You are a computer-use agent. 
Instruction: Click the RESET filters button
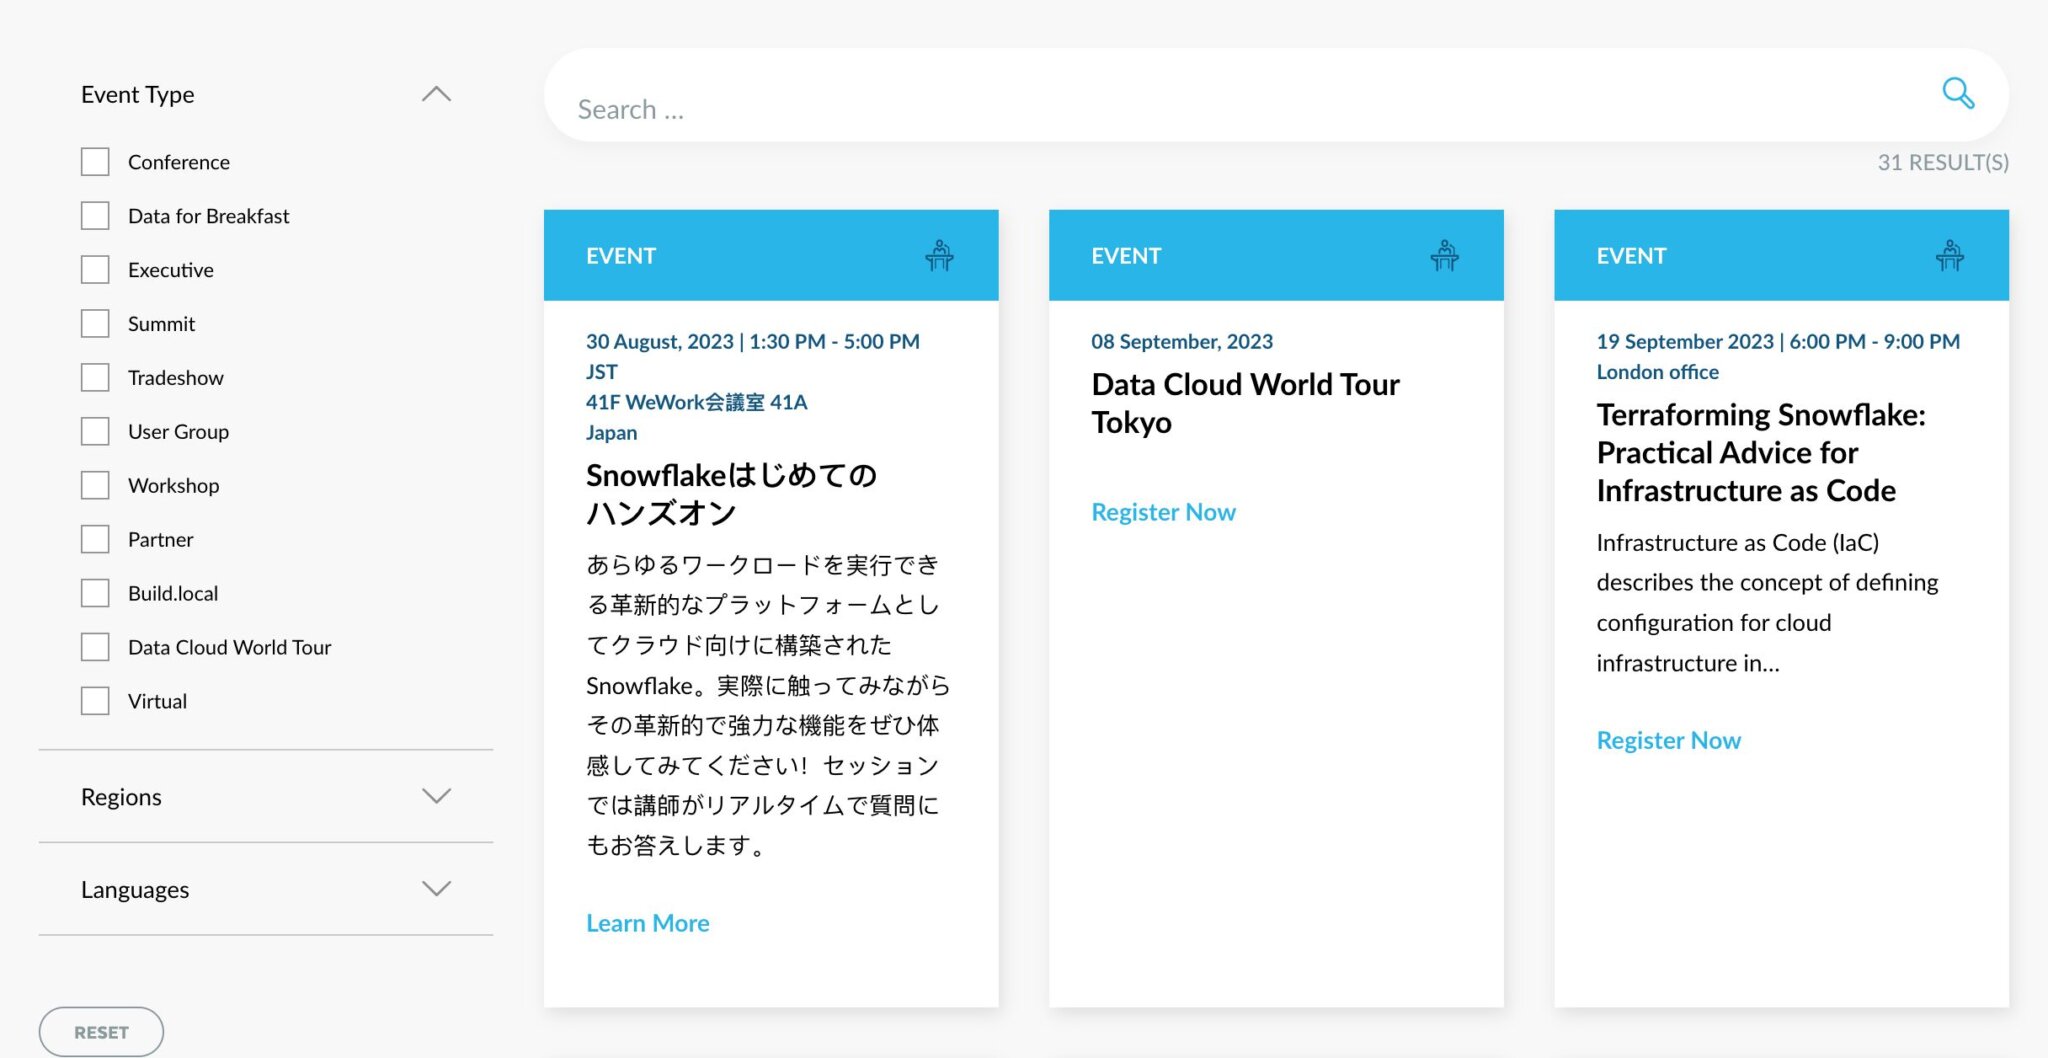[x=101, y=1032]
